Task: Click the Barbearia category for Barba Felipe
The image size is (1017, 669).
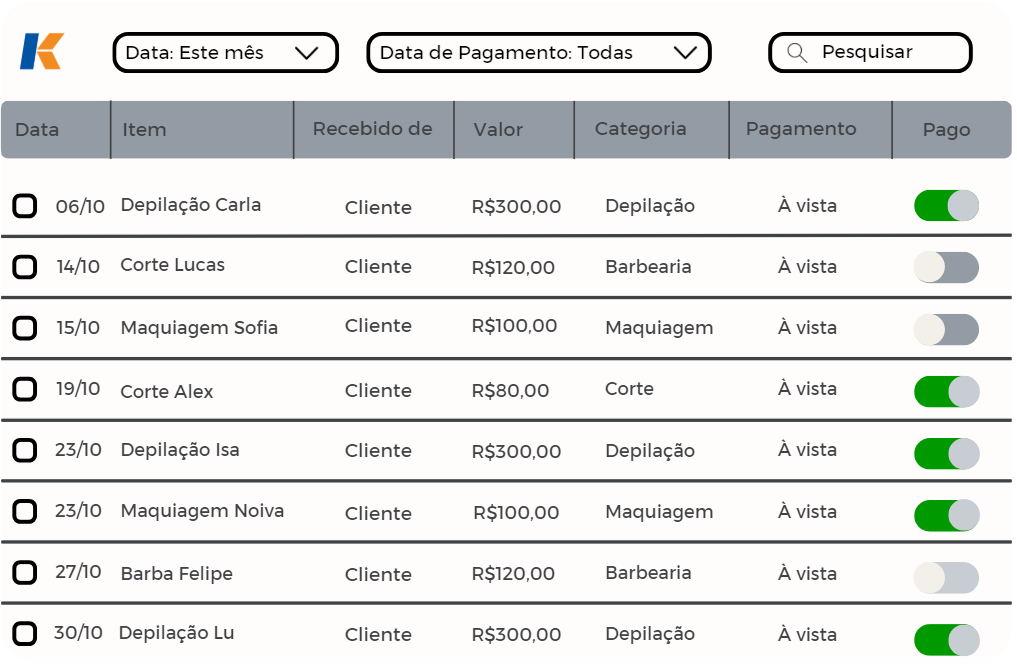Action: 648,573
